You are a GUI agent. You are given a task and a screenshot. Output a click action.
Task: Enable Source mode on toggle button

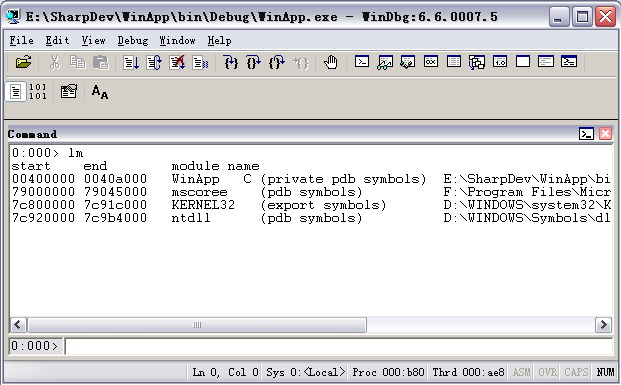pyautogui.click(x=15, y=91)
